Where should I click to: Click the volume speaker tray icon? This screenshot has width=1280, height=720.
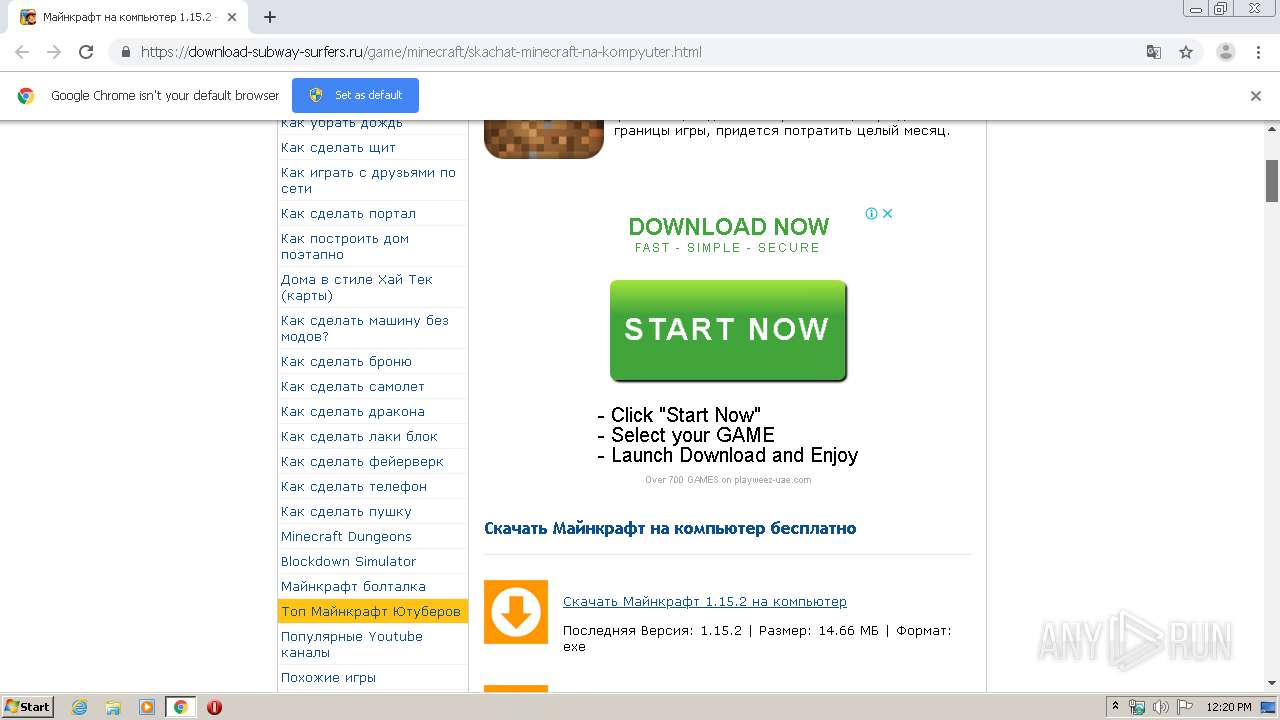click(x=1160, y=707)
